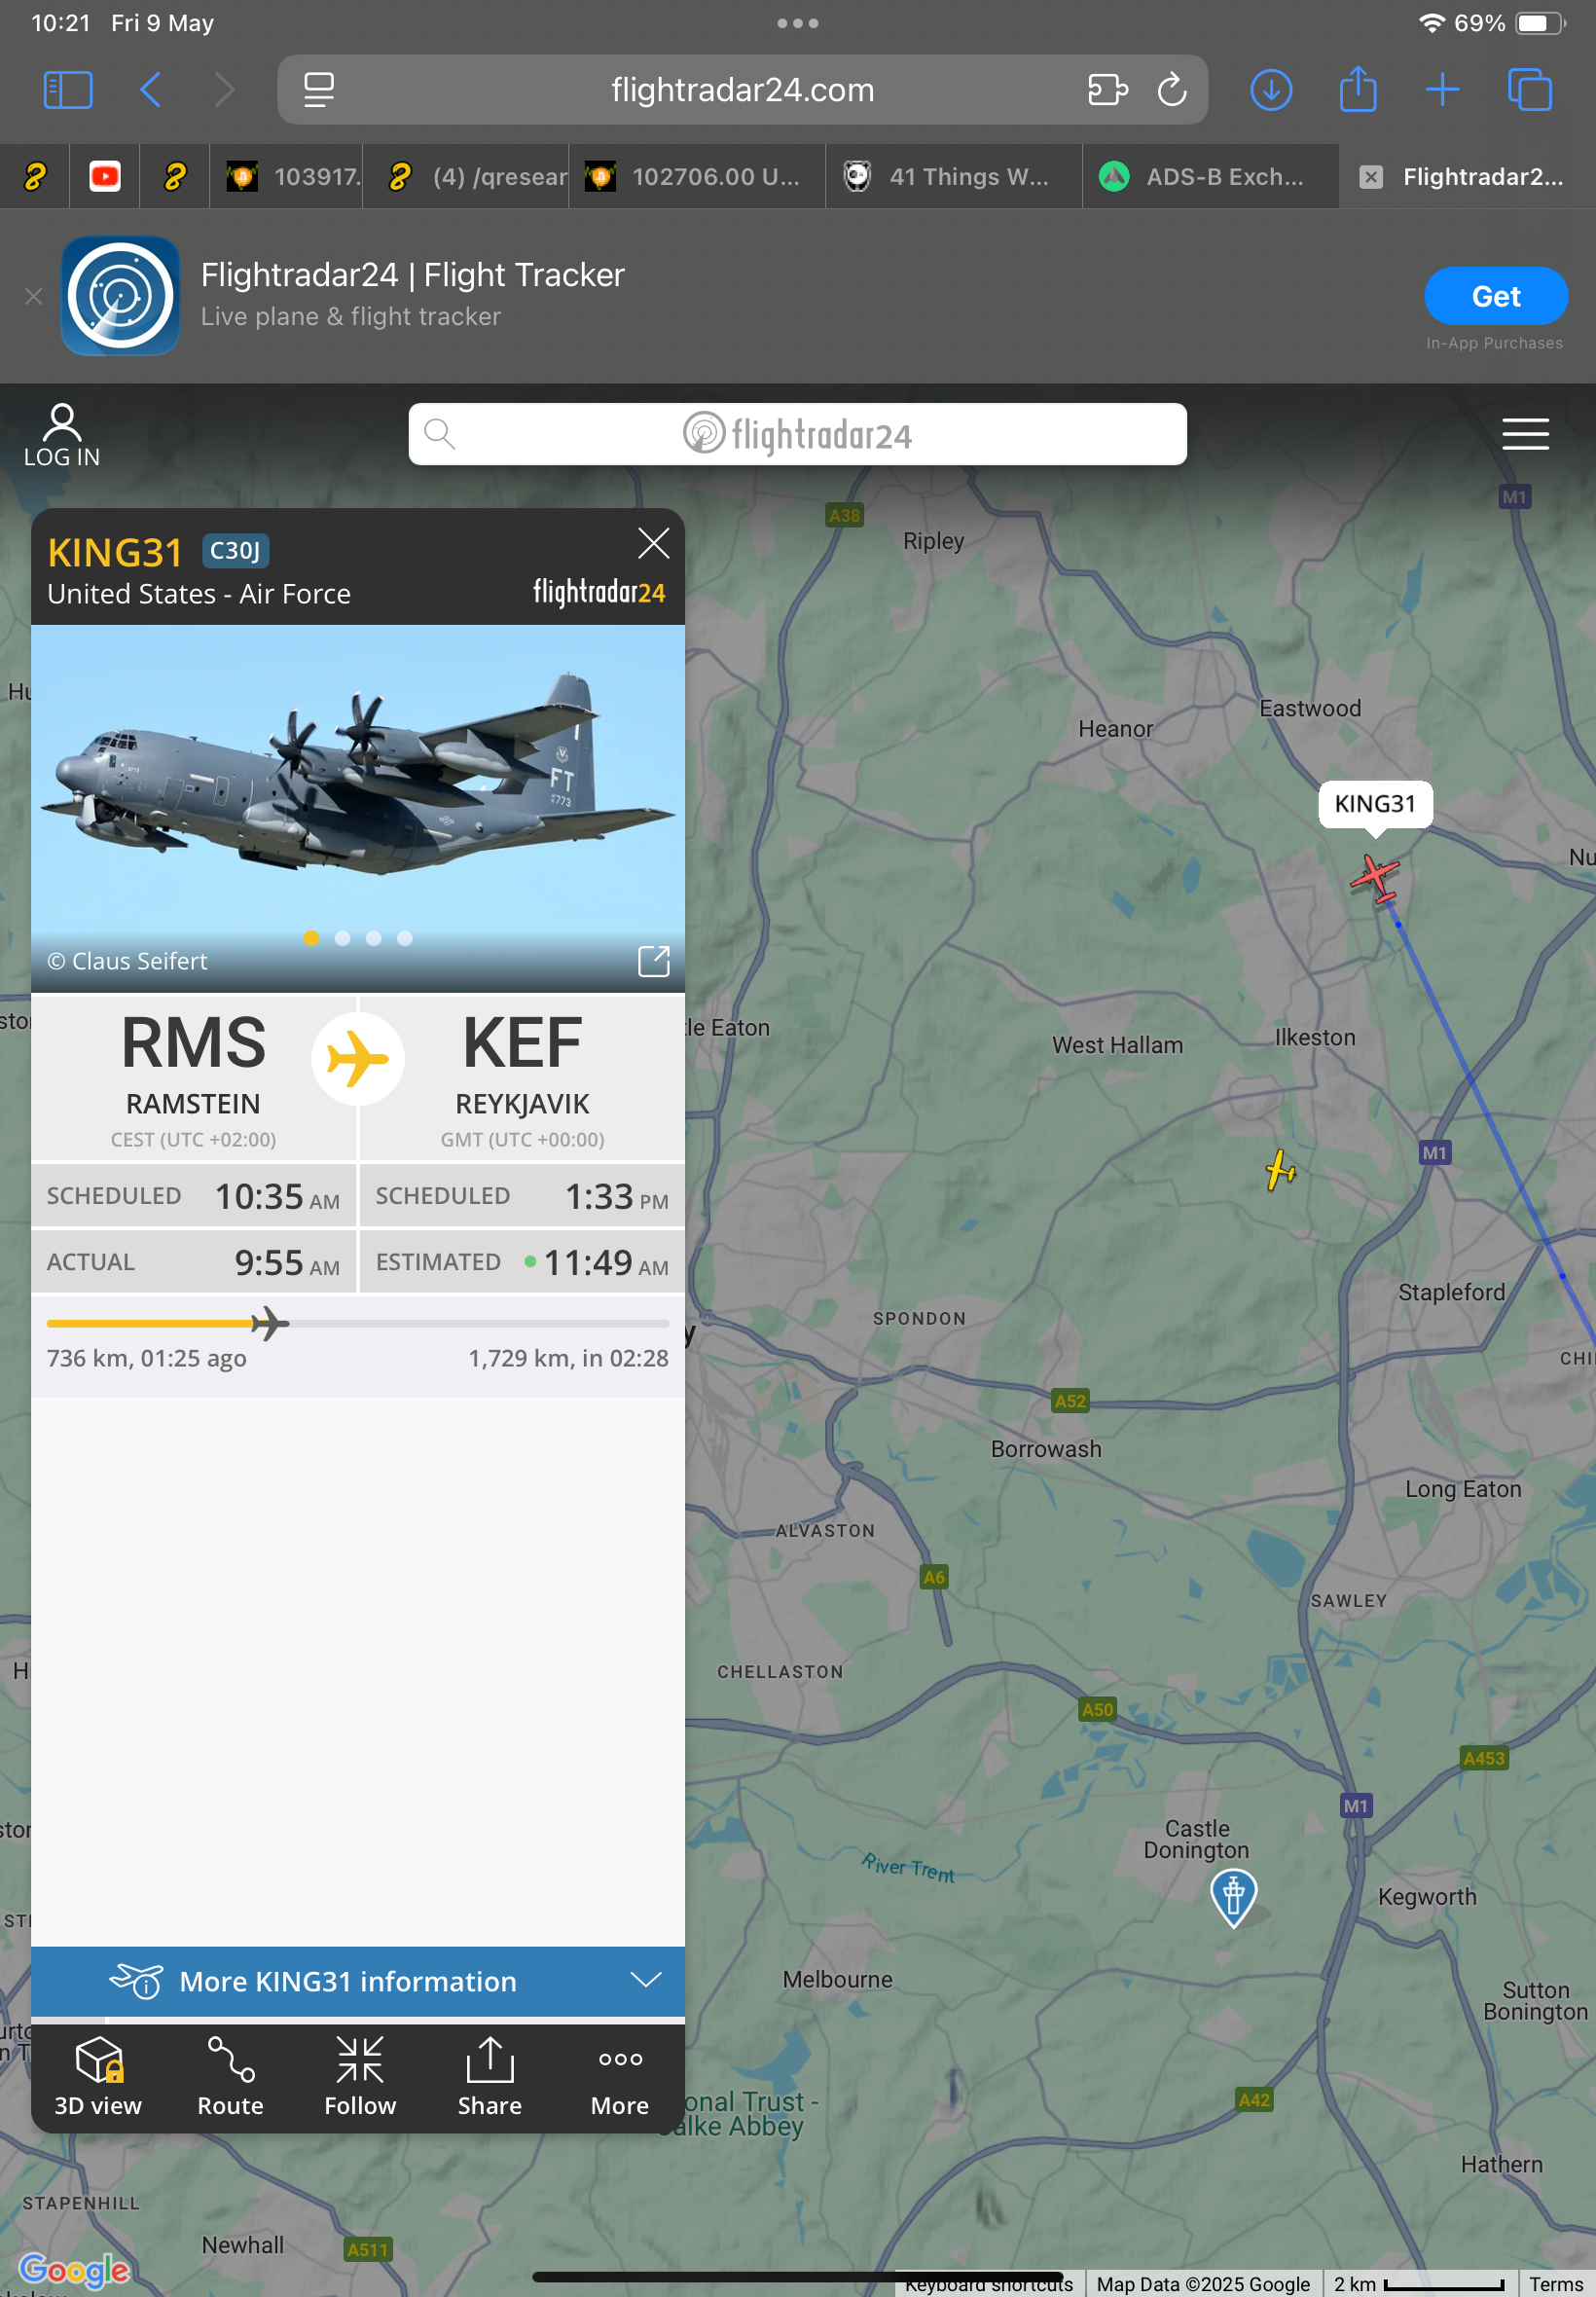The height and width of the screenshot is (2297, 1596).
Task: Select the yellow light aircraft on map
Action: coord(1279,1169)
